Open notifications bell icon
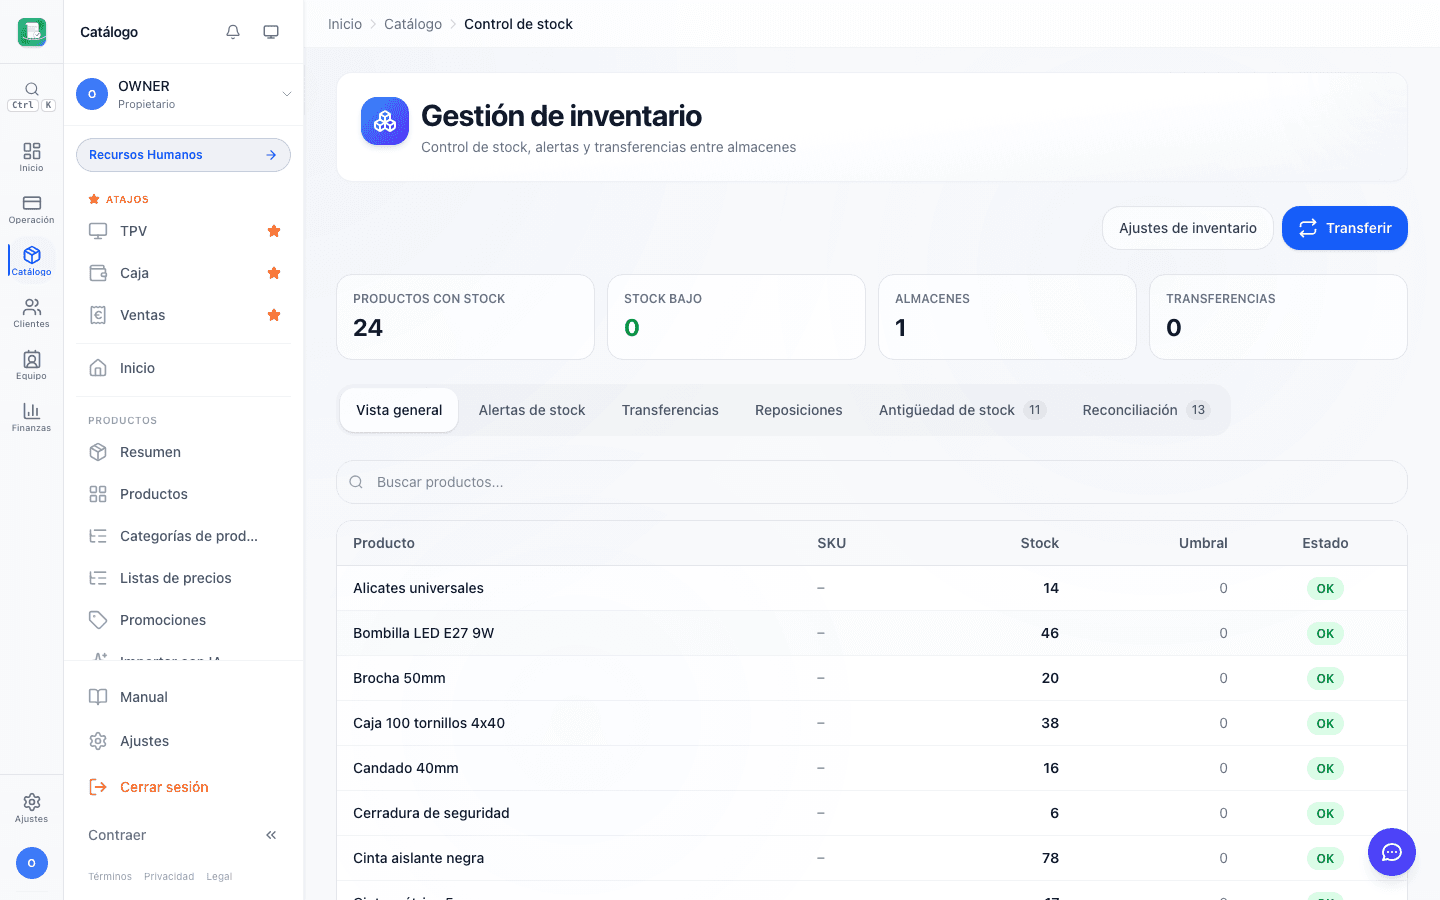This screenshot has height=900, width=1440. pos(233,32)
